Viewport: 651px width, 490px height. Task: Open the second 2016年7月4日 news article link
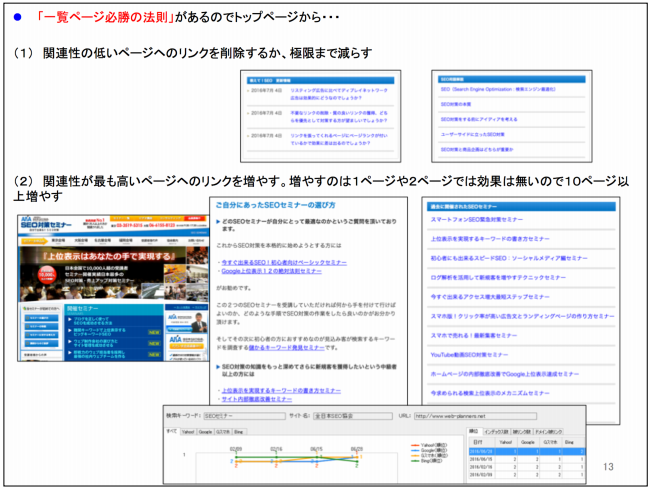338,117
